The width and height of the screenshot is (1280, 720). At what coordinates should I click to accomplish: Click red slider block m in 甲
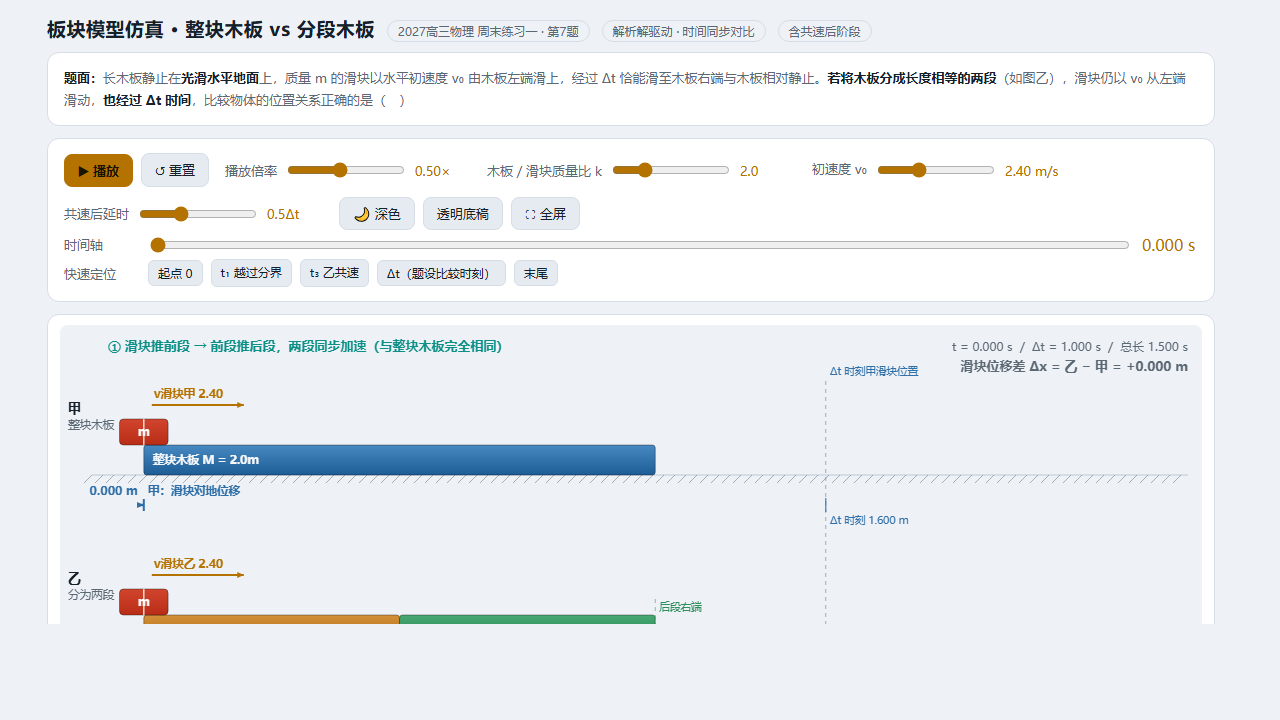tap(144, 432)
